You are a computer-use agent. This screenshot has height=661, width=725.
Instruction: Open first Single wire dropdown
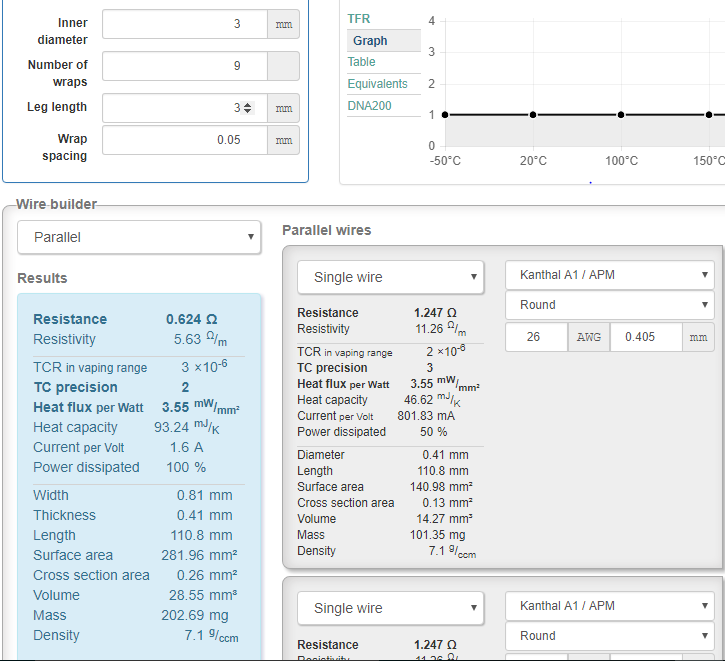point(391,277)
